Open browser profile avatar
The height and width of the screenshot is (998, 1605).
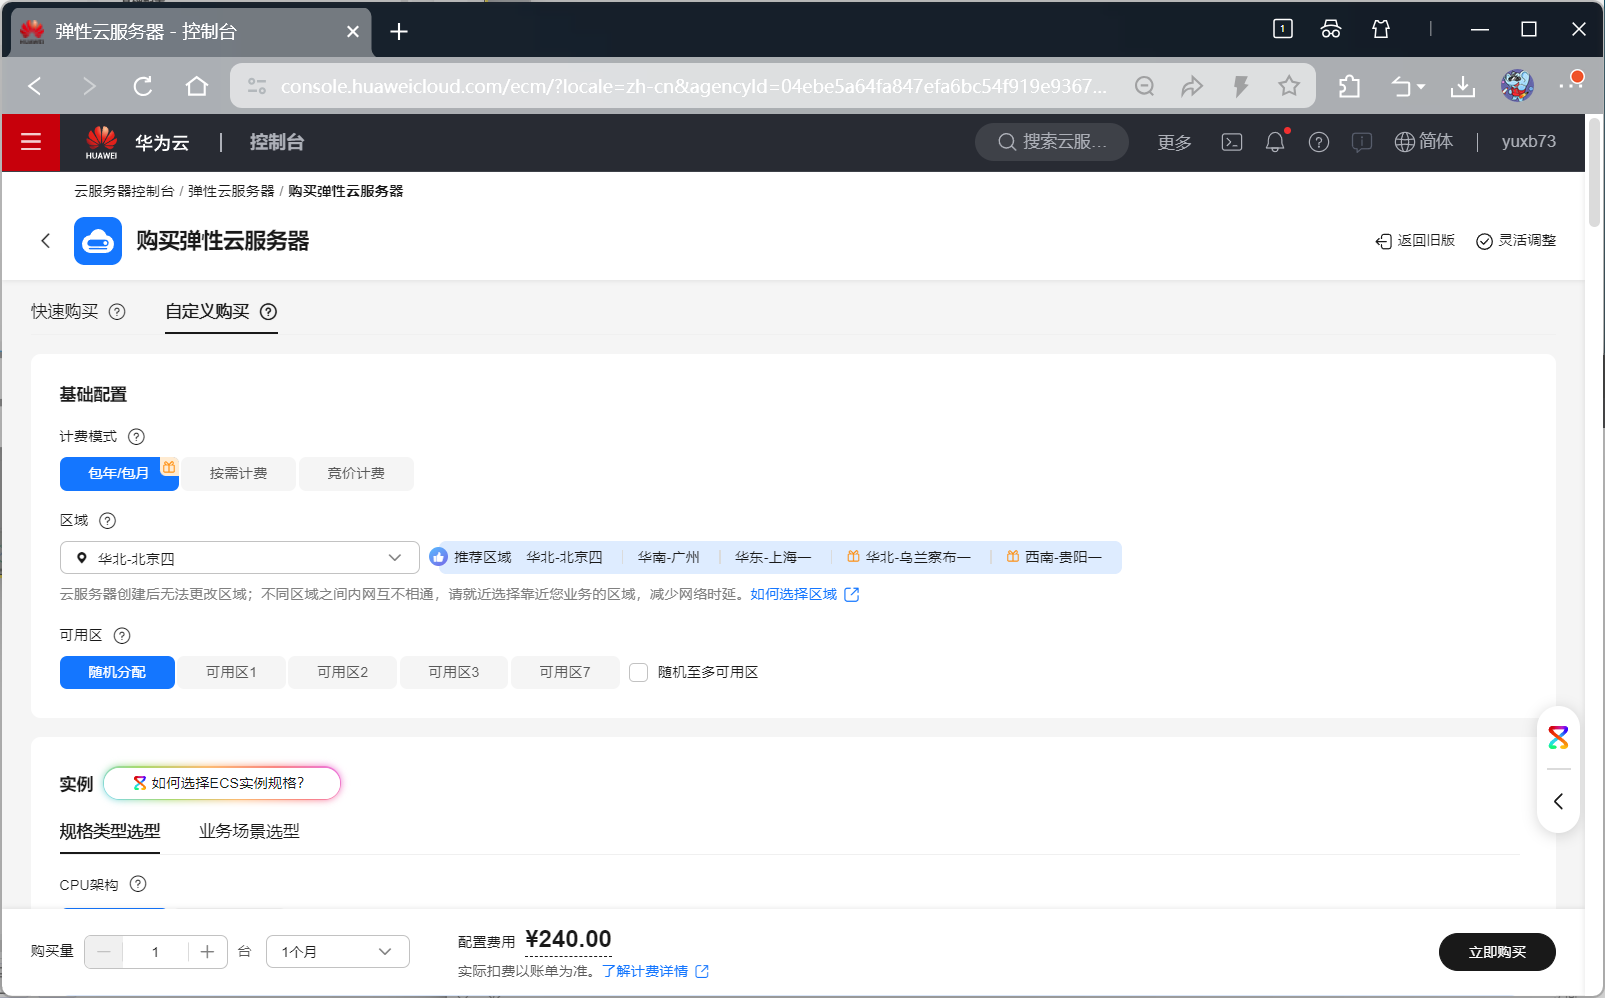[x=1517, y=86]
